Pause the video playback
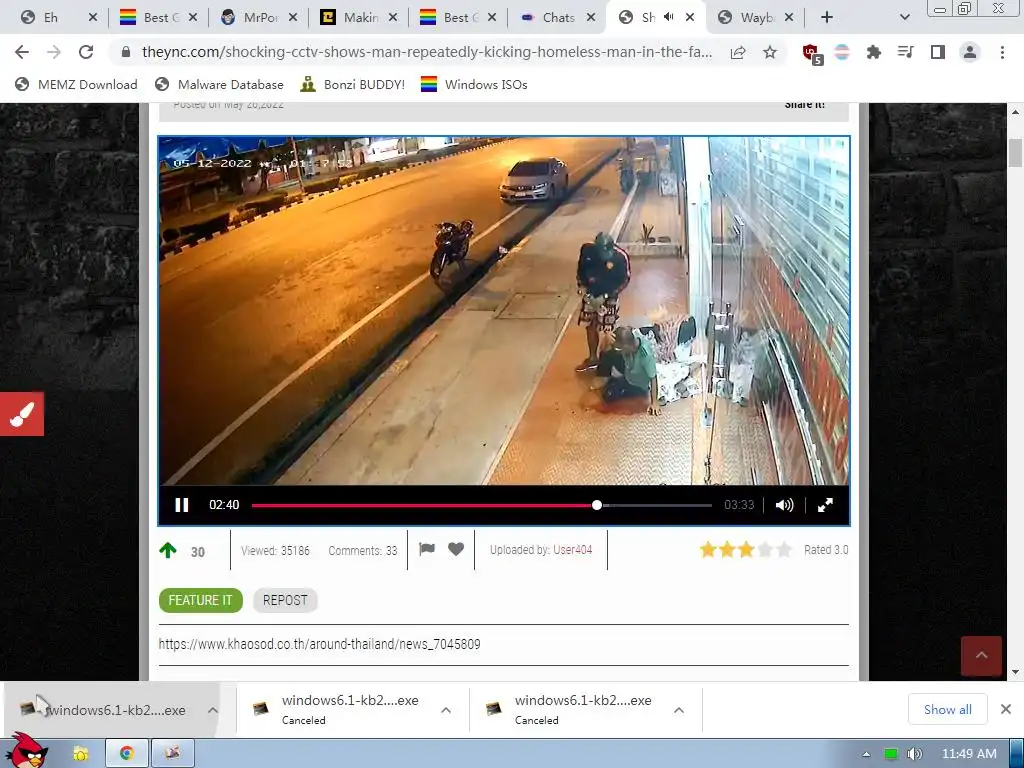 [x=182, y=505]
